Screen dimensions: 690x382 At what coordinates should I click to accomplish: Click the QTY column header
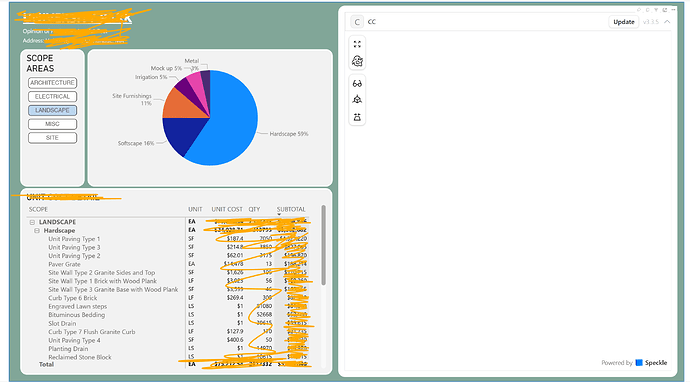coord(254,209)
